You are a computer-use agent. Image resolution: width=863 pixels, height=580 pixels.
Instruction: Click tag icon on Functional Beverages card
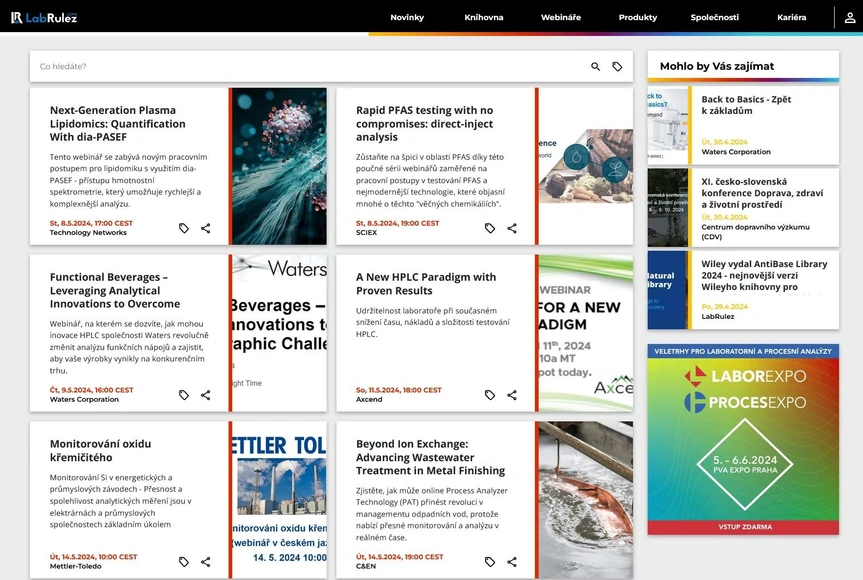click(x=184, y=395)
